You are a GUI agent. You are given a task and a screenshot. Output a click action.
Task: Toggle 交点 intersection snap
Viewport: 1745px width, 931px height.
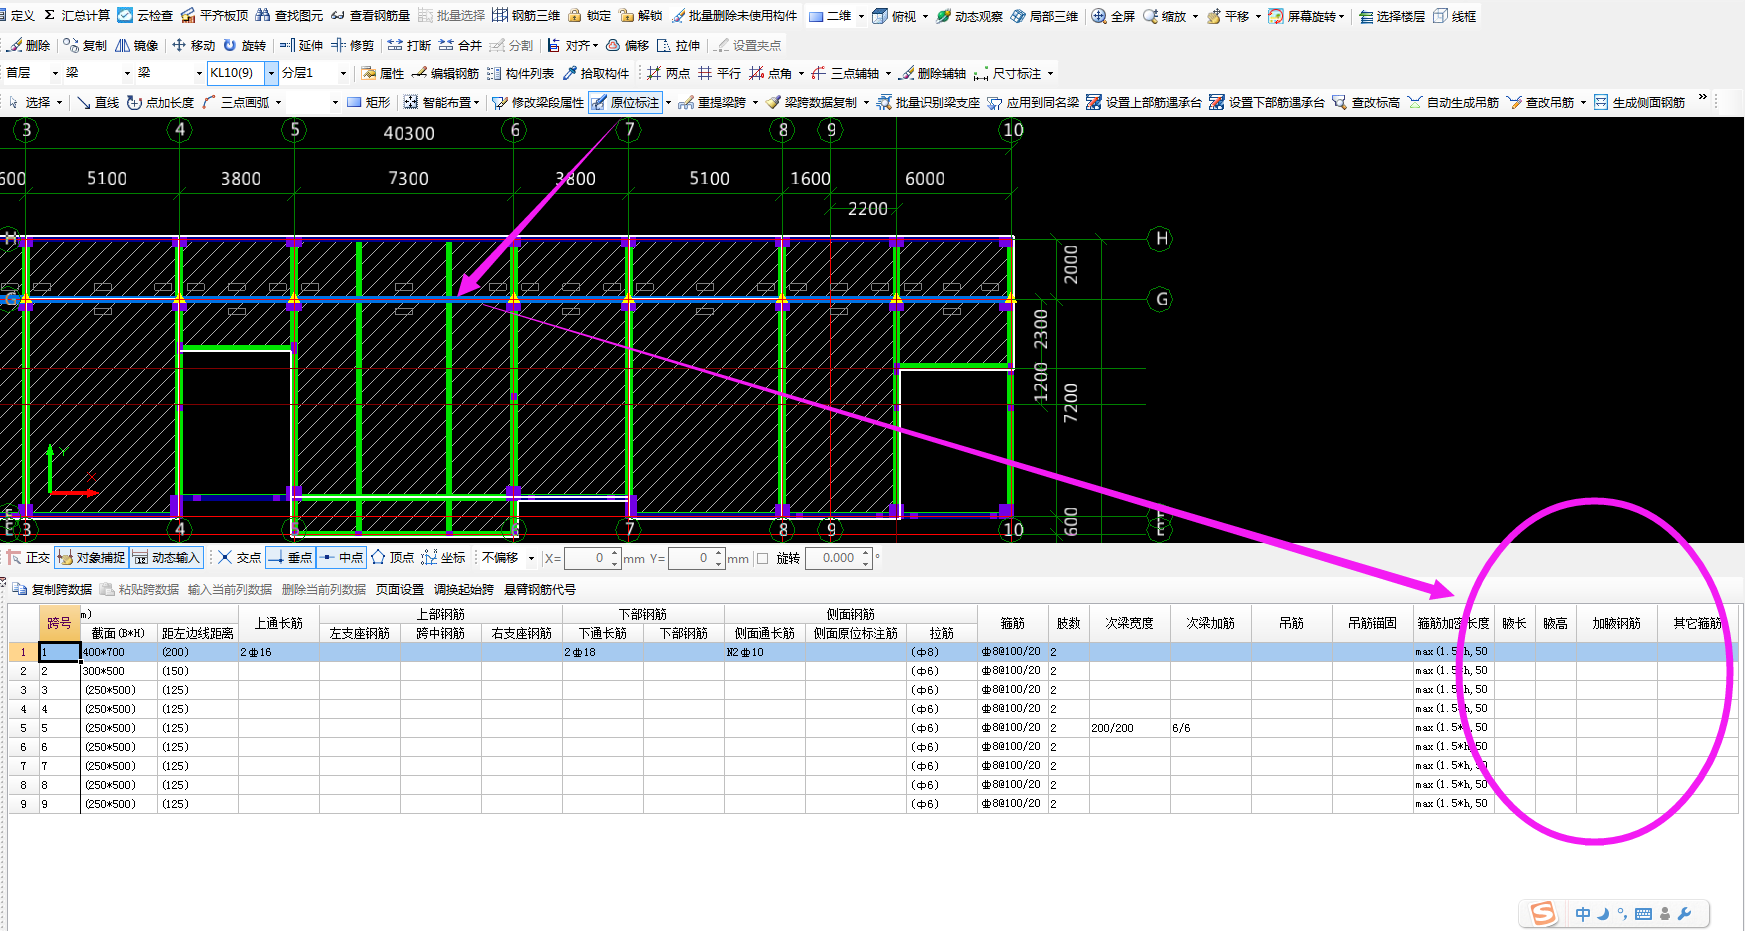(239, 558)
